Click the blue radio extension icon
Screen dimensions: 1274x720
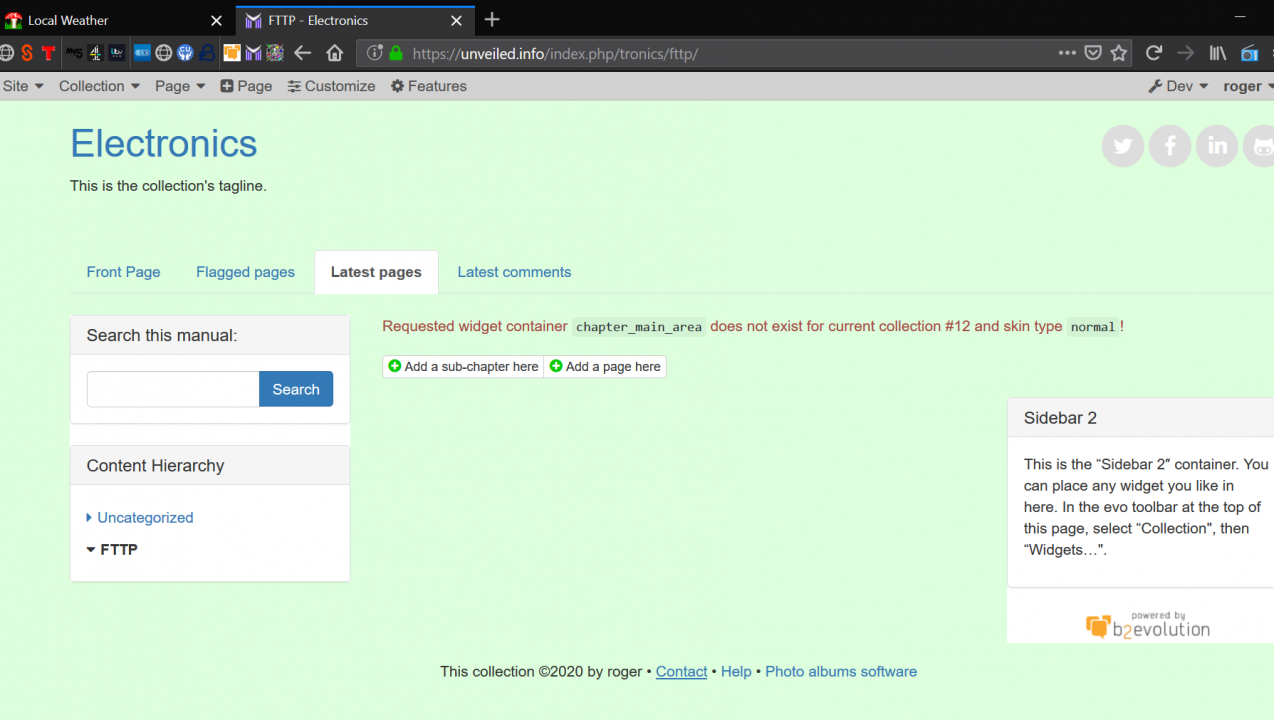[1249, 53]
